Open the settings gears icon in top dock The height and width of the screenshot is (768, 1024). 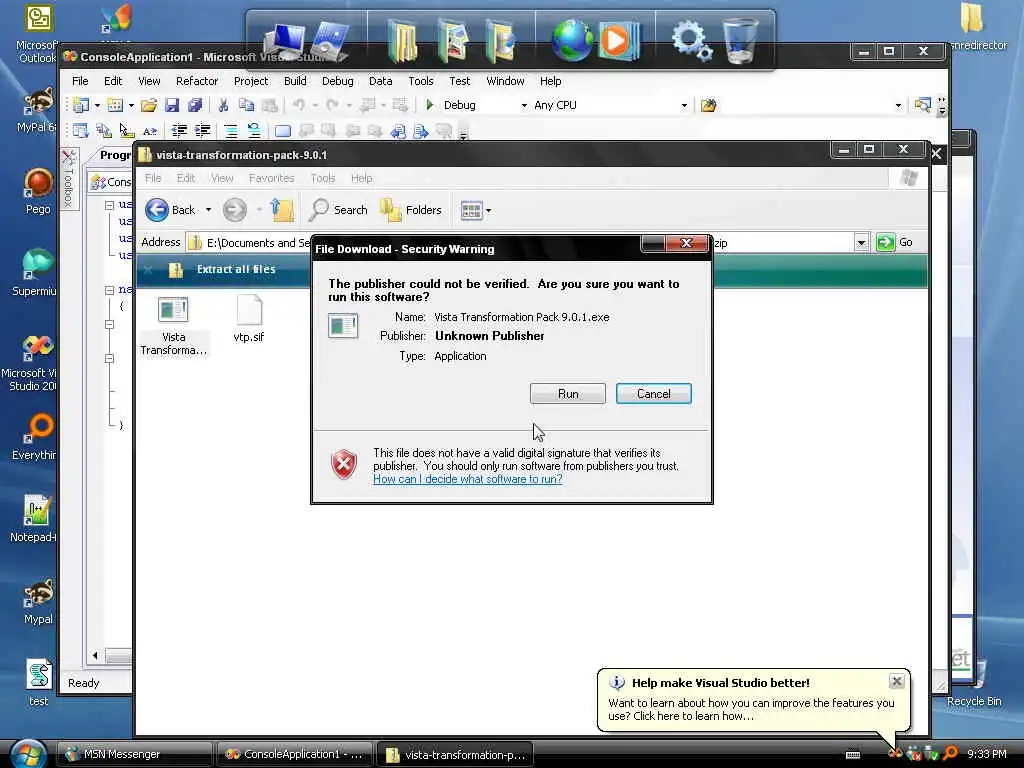[x=691, y=40]
